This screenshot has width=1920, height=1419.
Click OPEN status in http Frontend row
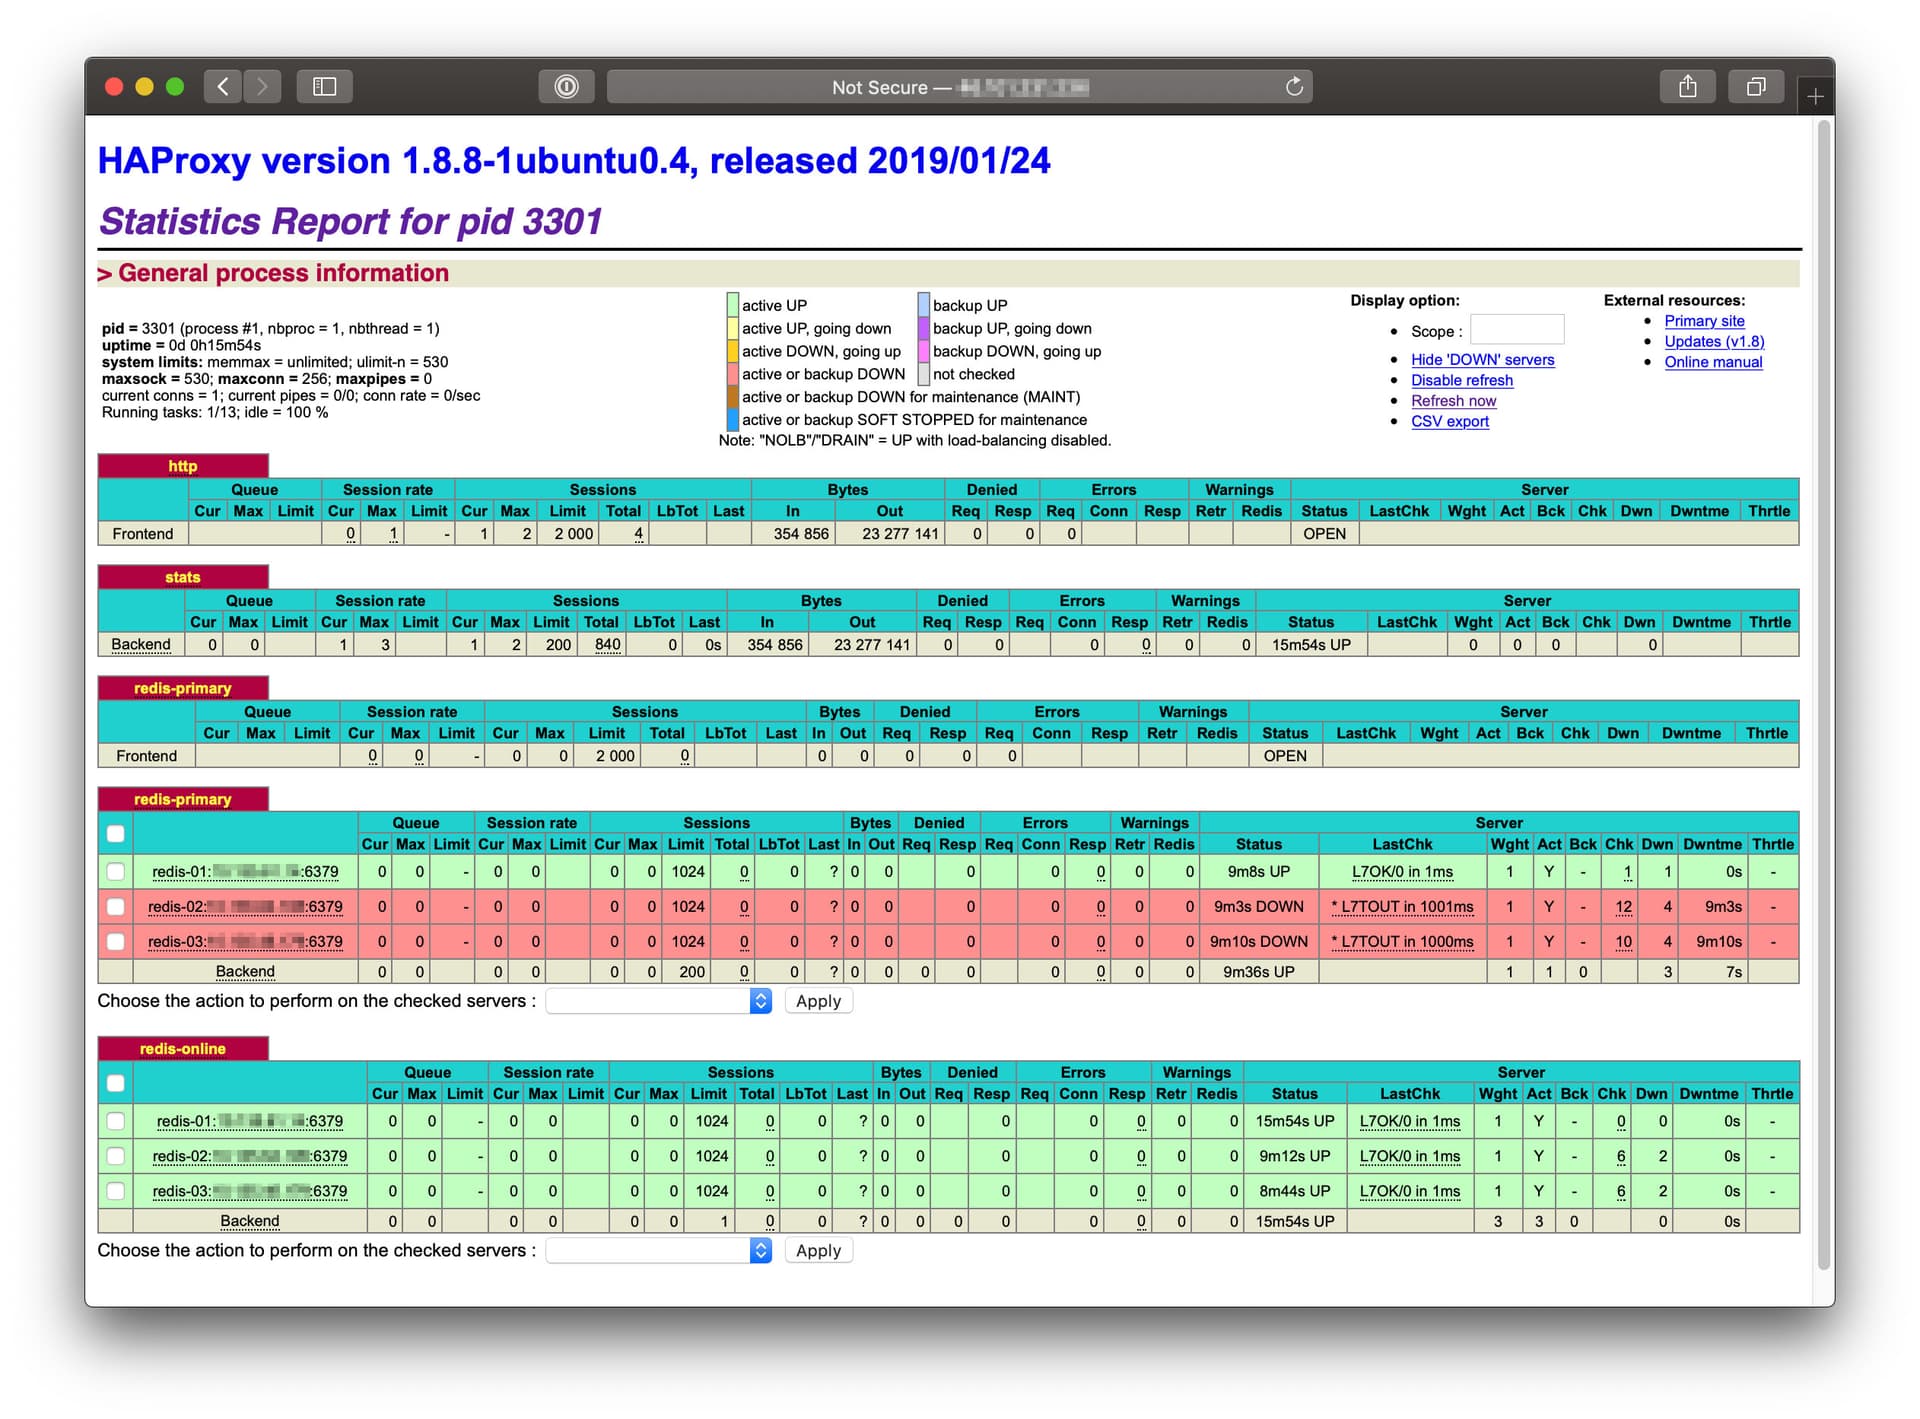[1324, 534]
